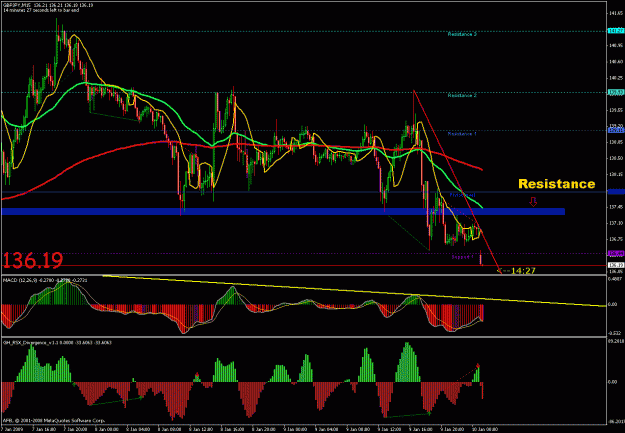Select the thick blue resistance zone rectangle
625x433 pixels.
pyautogui.click(x=283, y=211)
